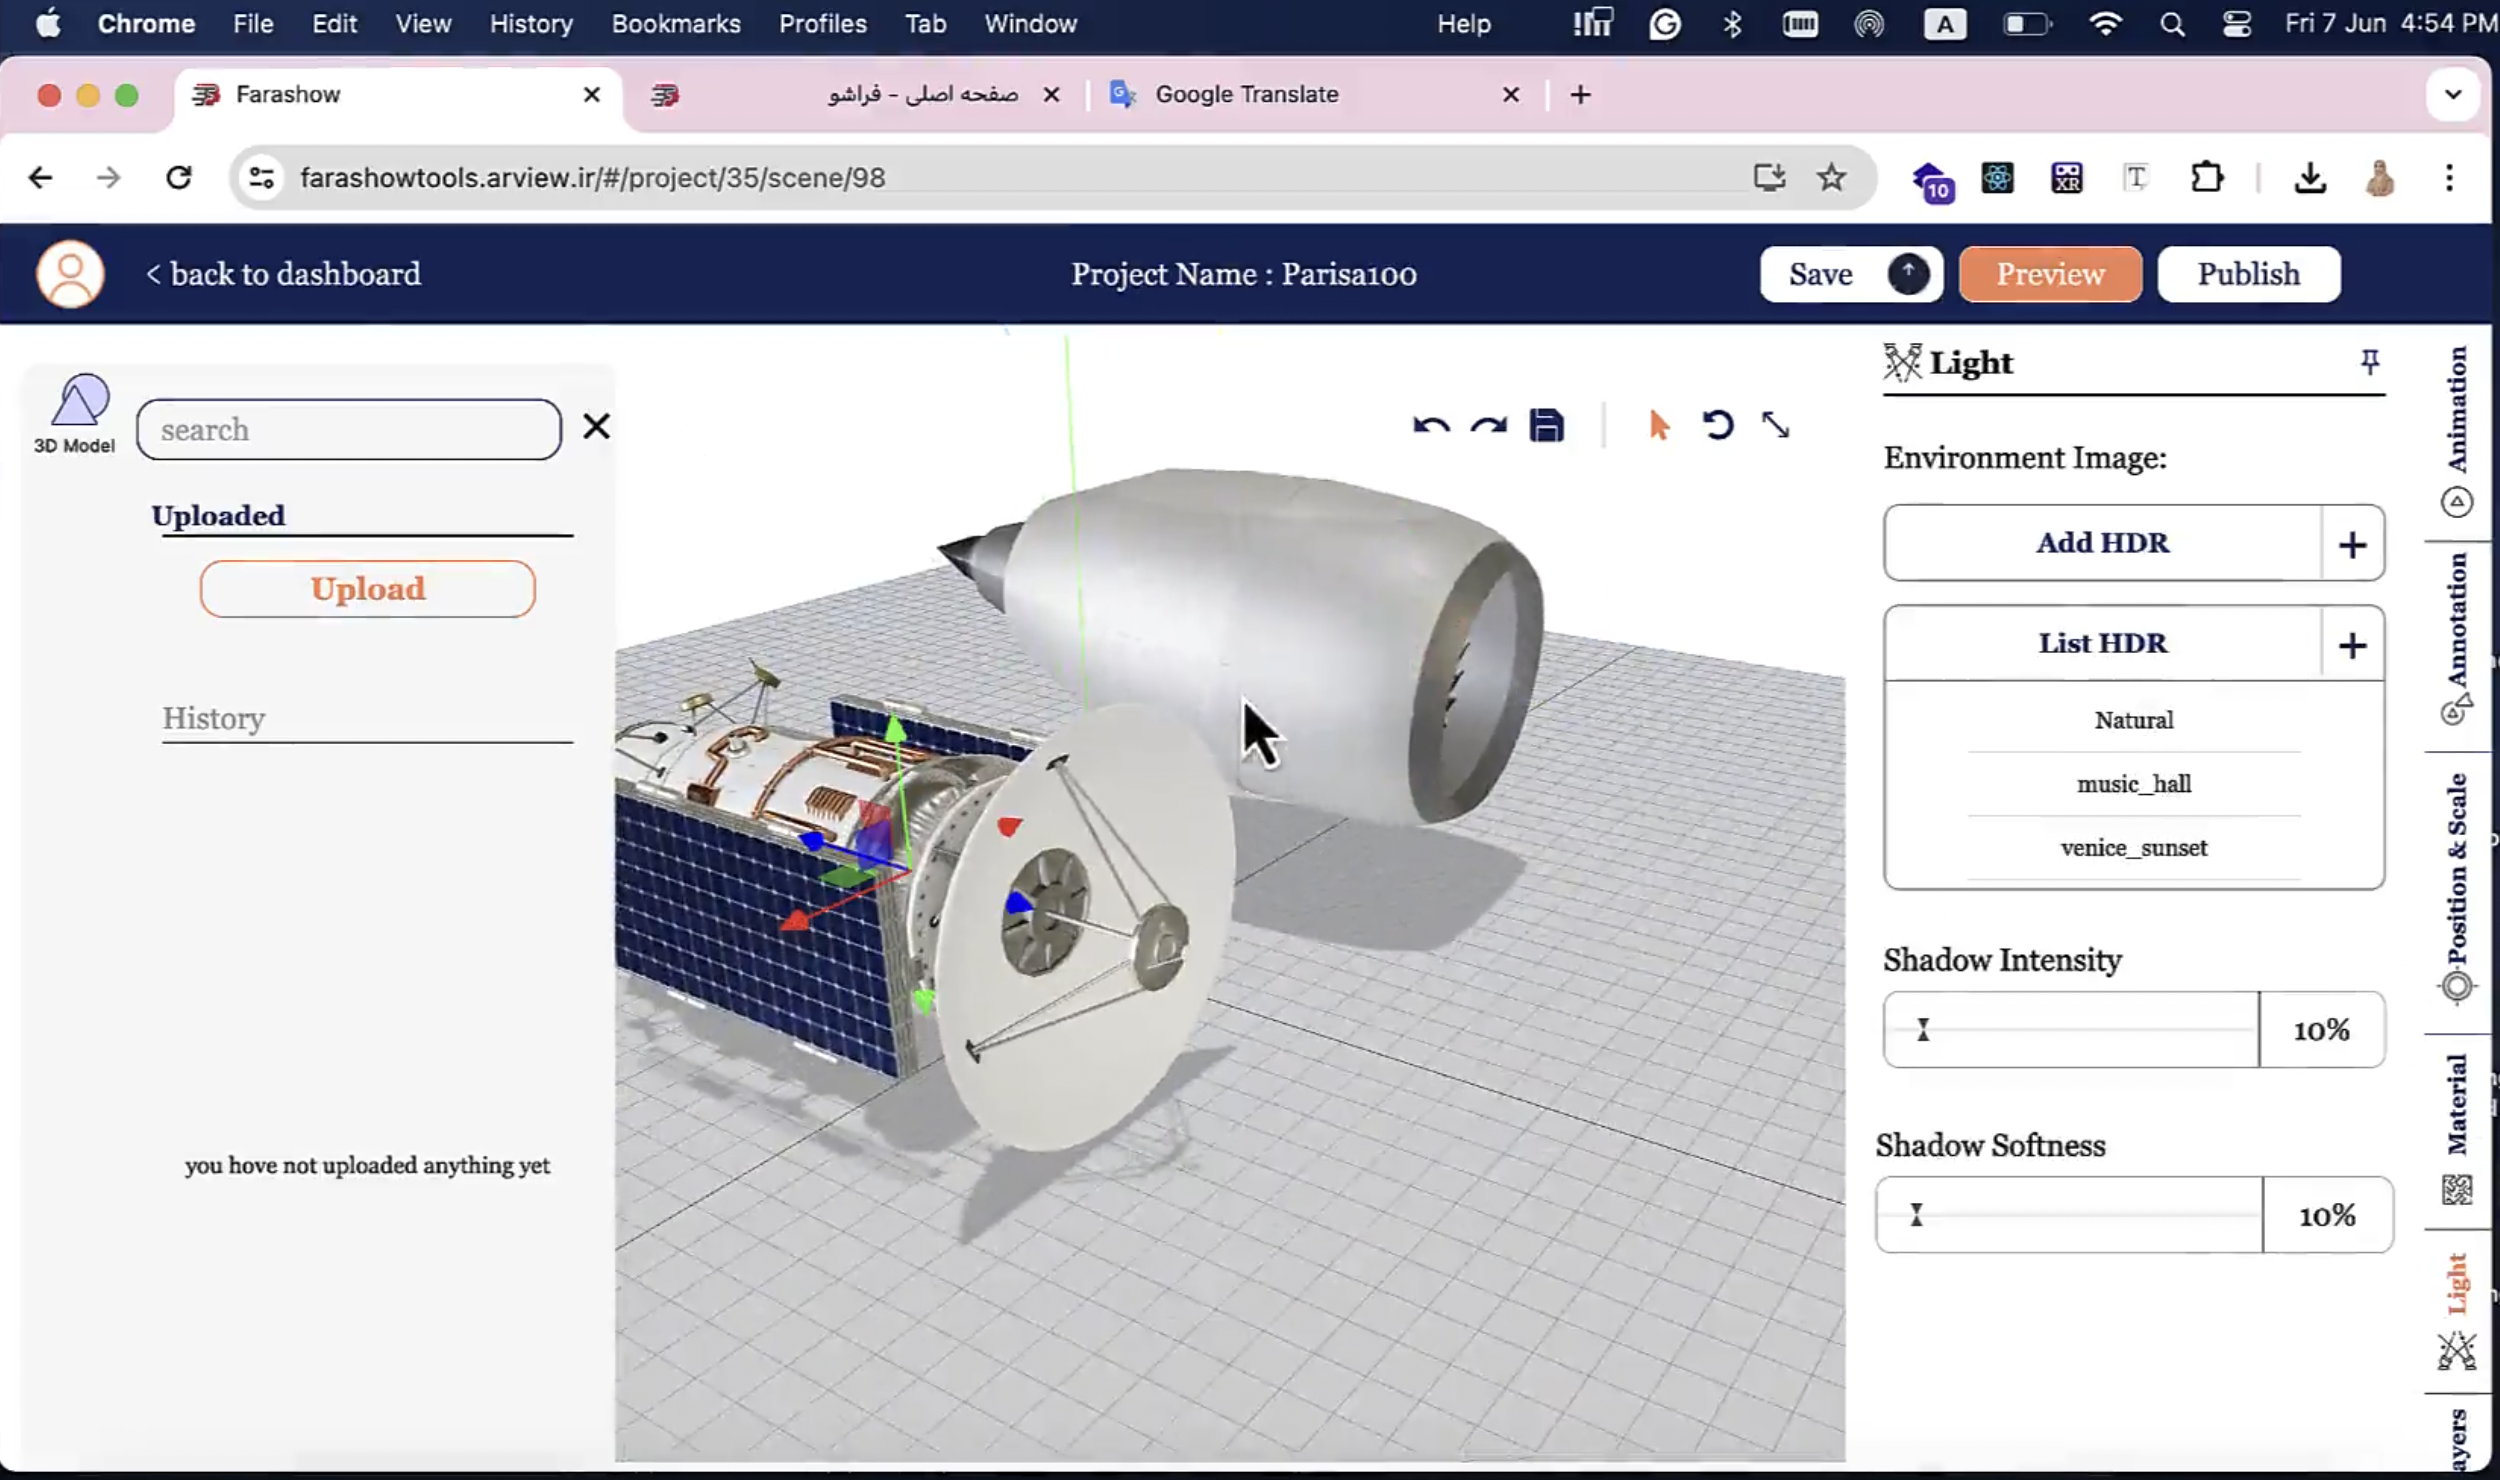The width and height of the screenshot is (2500, 1480).
Task: Activate the diagonal scale tool icon
Action: [1775, 426]
